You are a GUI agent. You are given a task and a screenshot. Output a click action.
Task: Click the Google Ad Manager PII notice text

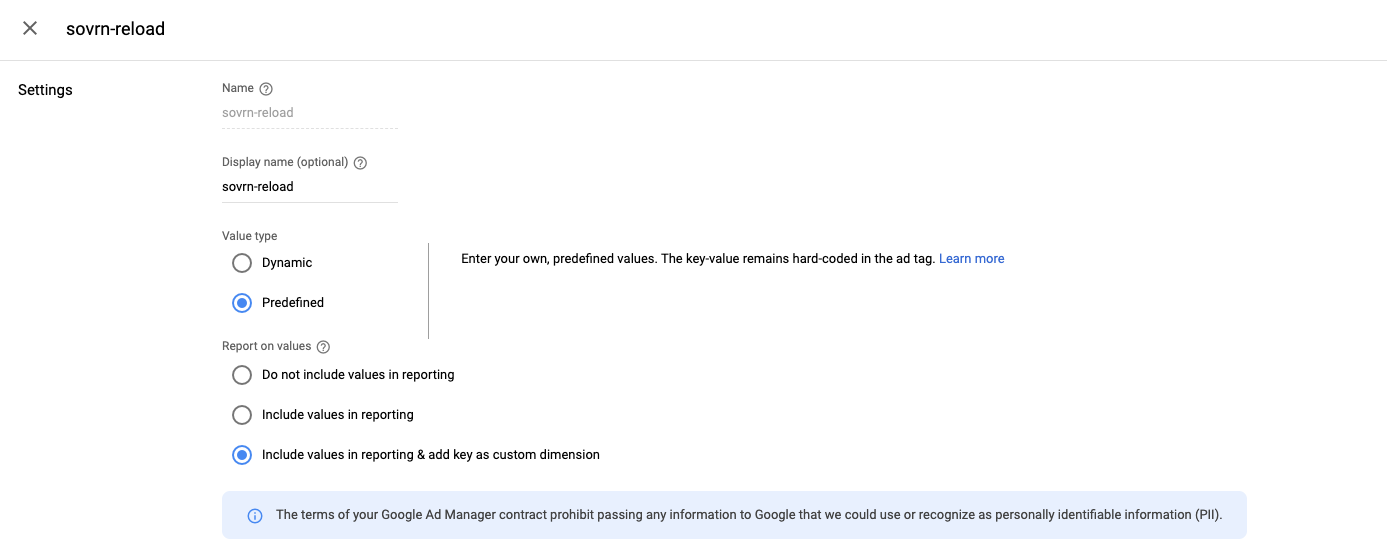pos(748,515)
